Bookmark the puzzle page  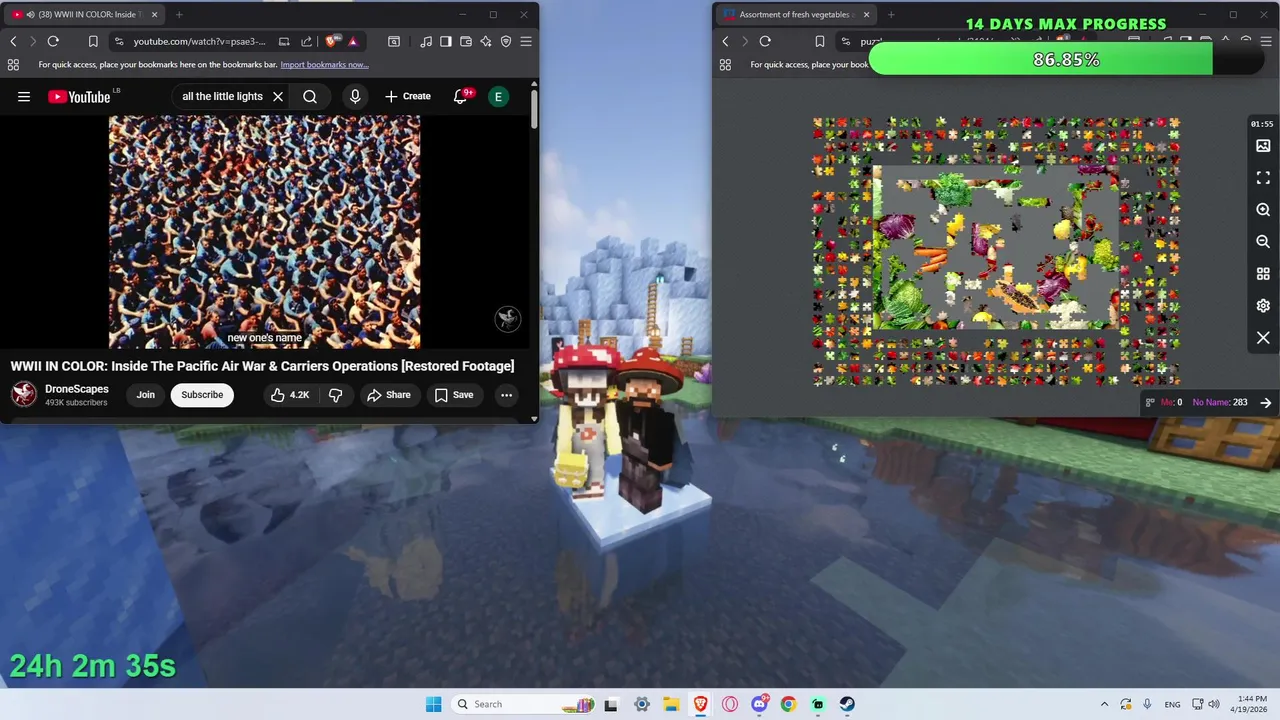(819, 41)
